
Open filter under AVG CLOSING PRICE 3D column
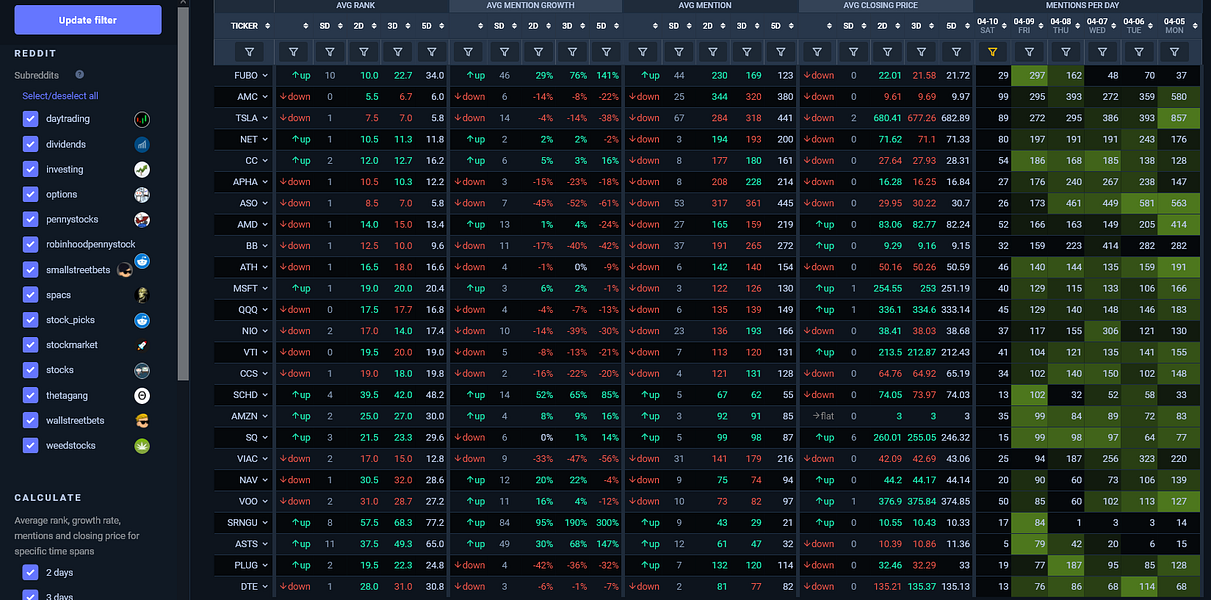click(923, 51)
